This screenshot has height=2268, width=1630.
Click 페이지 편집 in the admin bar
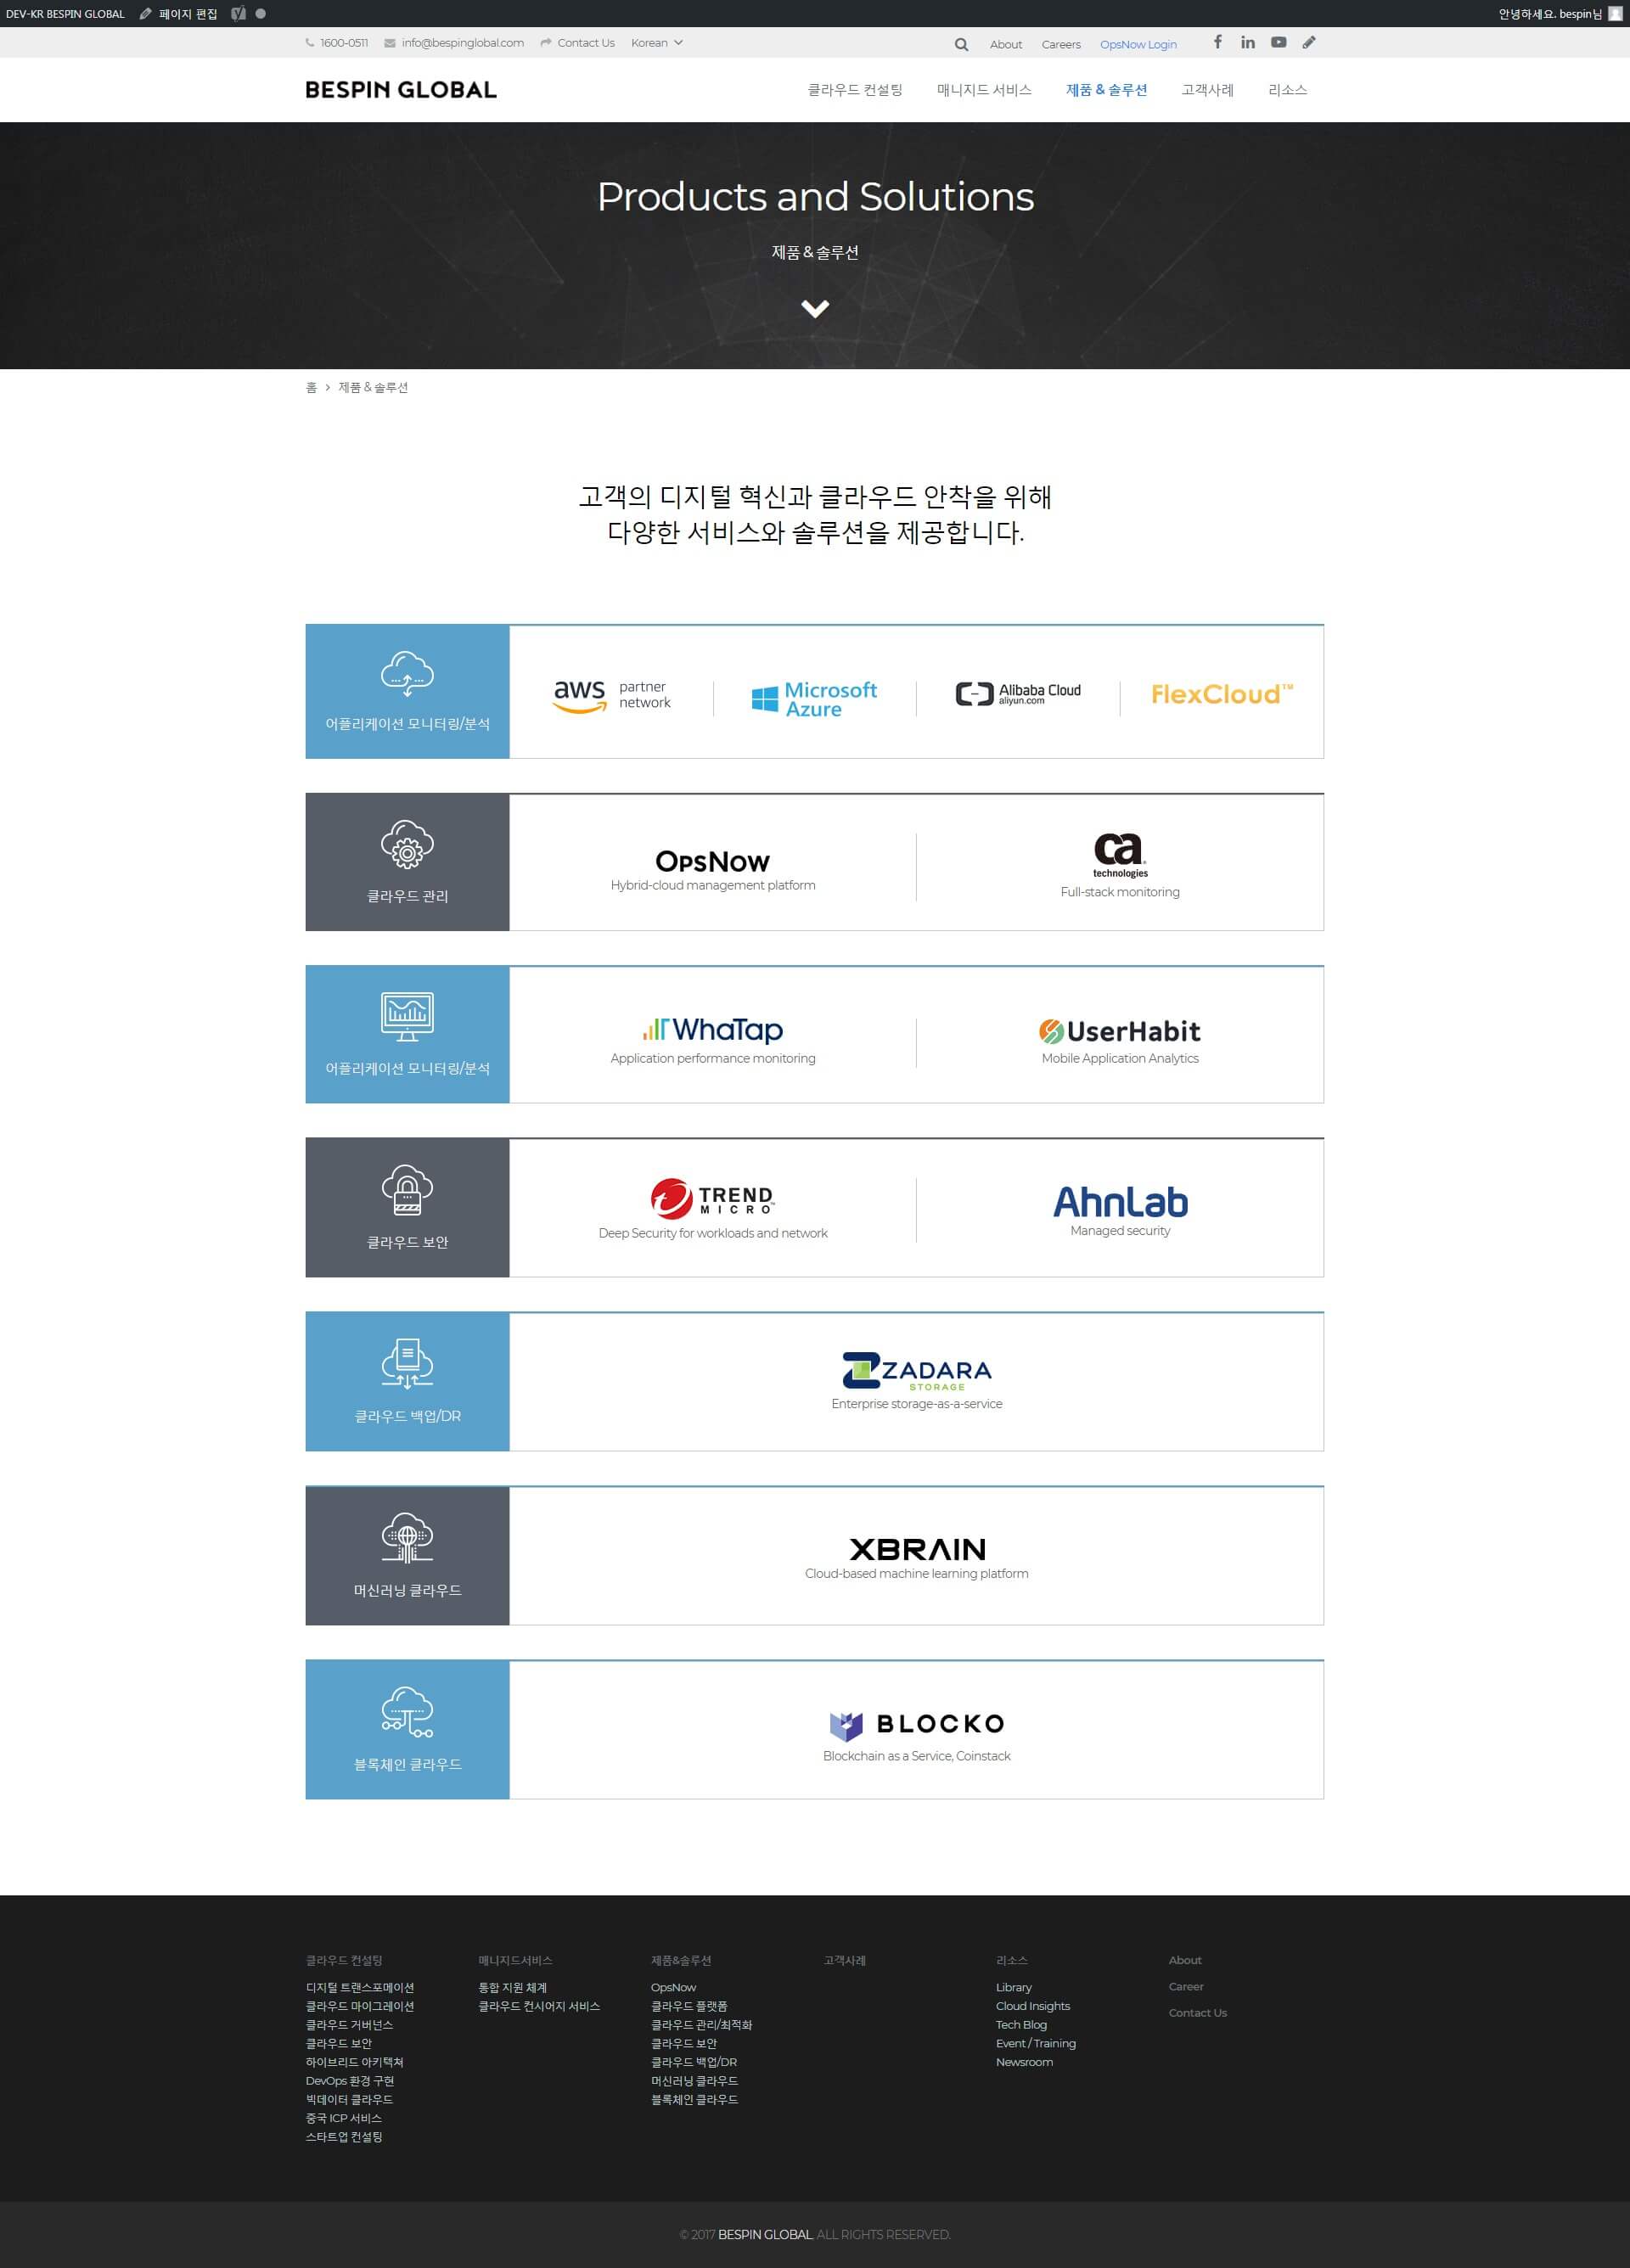(x=178, y=13)
